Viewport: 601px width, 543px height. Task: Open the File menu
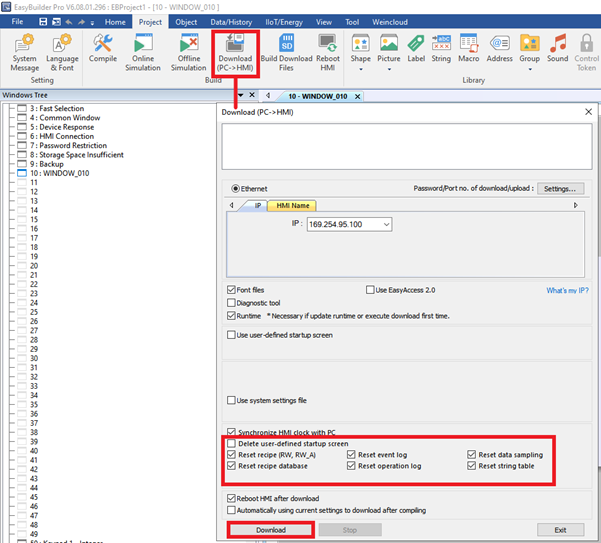pyautogui.click(x=17, y=22)
